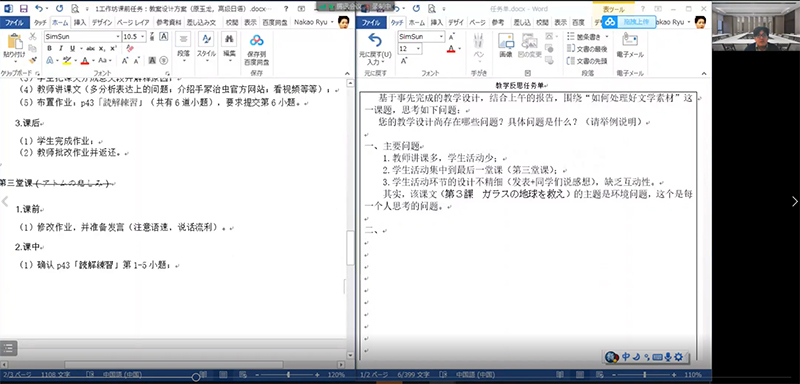Click 文書の先頭 start of document button

(x=588, y=61)
